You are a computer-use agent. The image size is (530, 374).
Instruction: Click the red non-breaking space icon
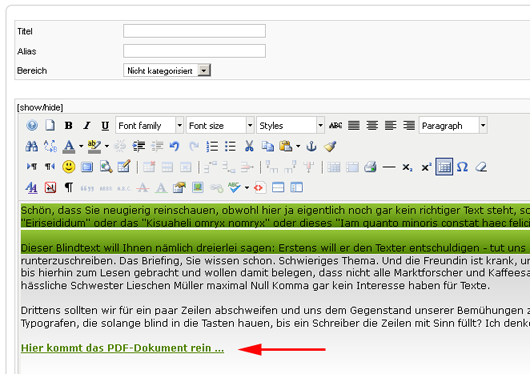(x=50, y=188)
